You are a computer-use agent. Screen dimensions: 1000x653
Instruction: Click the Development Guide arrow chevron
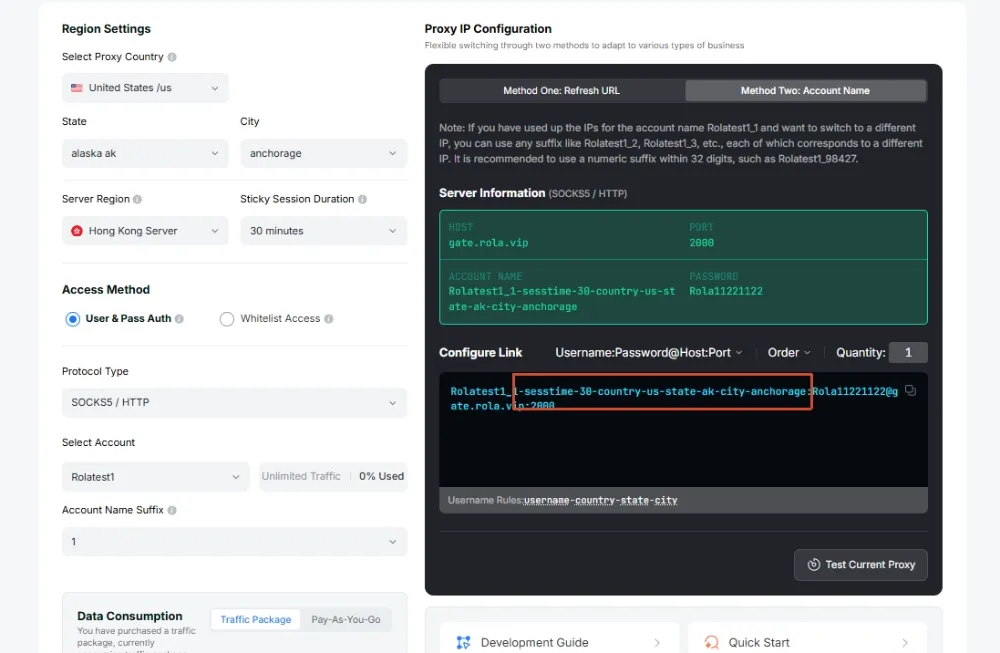657,643
